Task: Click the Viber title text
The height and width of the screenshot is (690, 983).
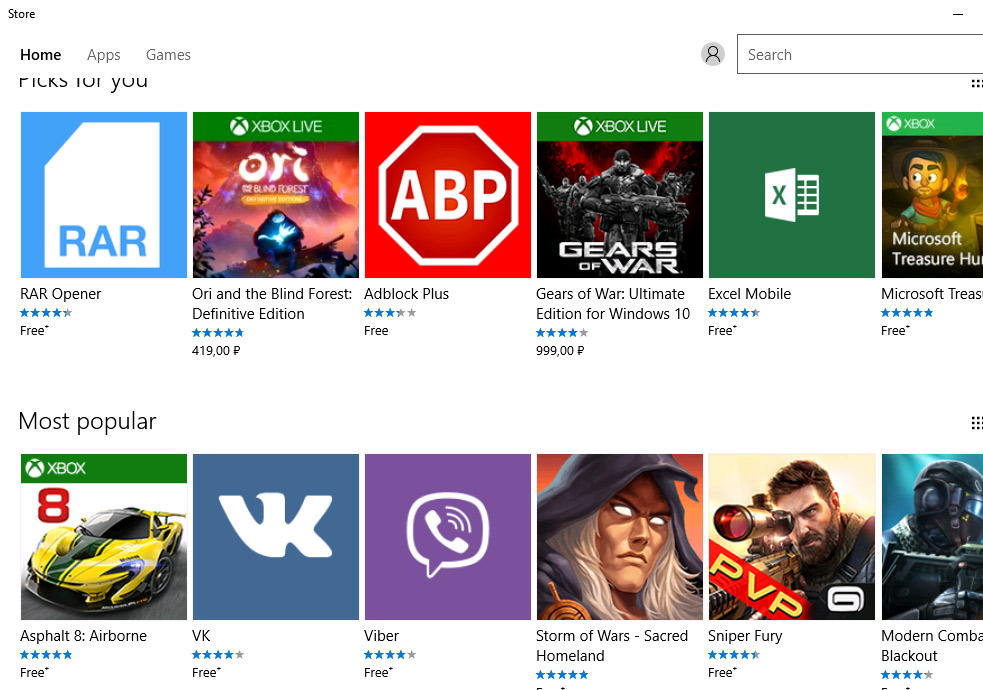Action: click(x=381, y=636)
